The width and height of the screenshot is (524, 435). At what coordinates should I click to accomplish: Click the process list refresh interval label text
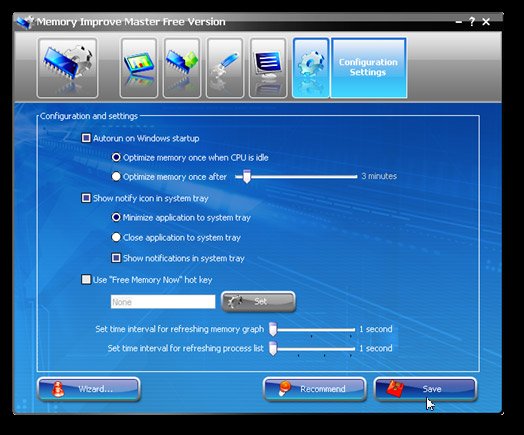point(185,348)
